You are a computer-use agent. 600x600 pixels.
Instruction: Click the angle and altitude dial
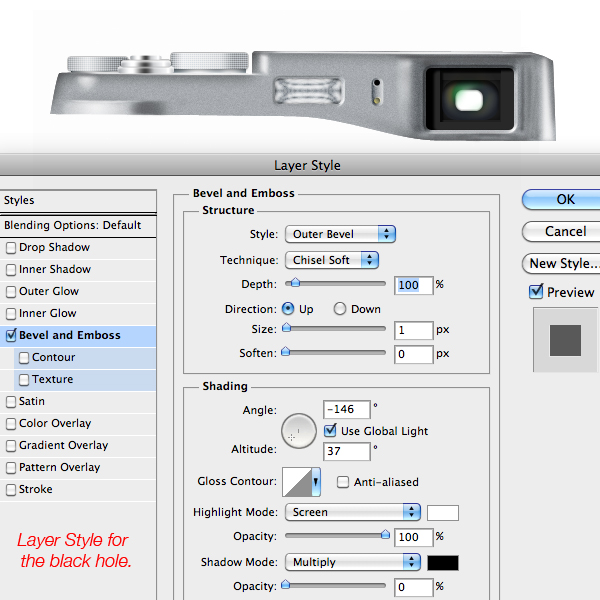click(298, 431)
